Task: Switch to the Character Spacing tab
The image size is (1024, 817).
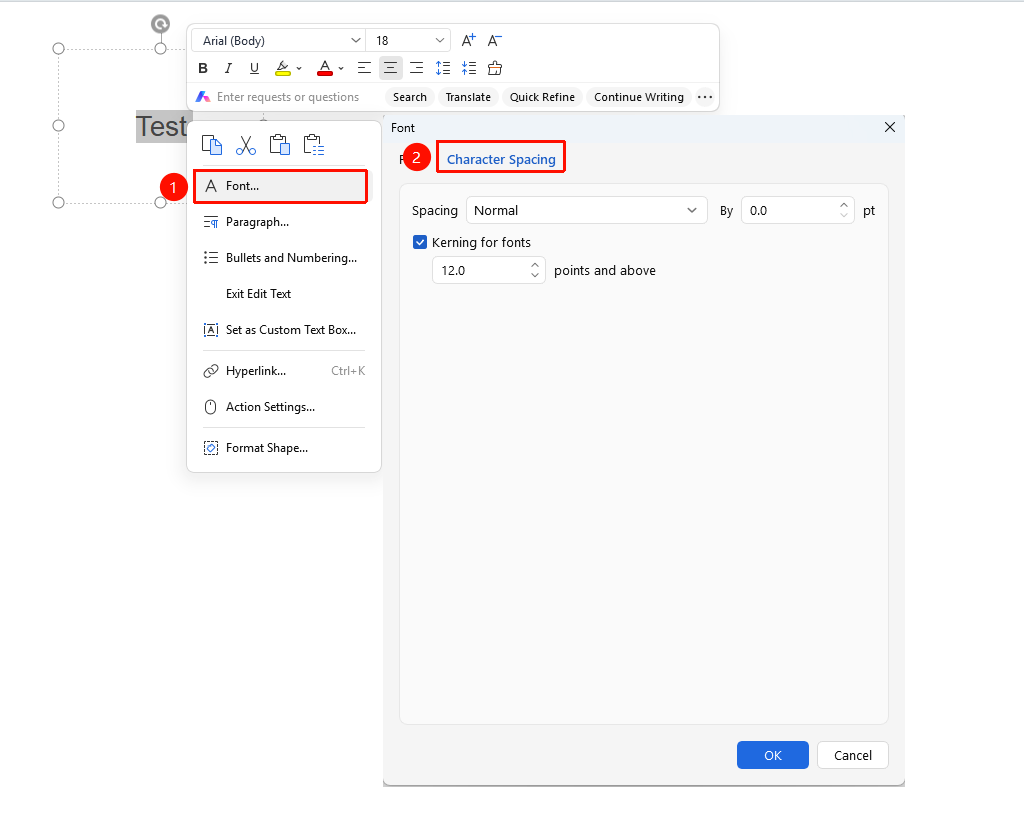Action: (501, 159)
